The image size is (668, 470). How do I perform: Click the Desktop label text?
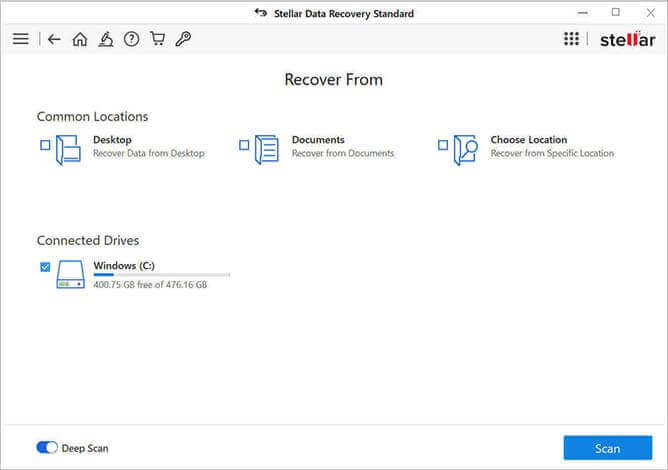(x=112, y=140)
